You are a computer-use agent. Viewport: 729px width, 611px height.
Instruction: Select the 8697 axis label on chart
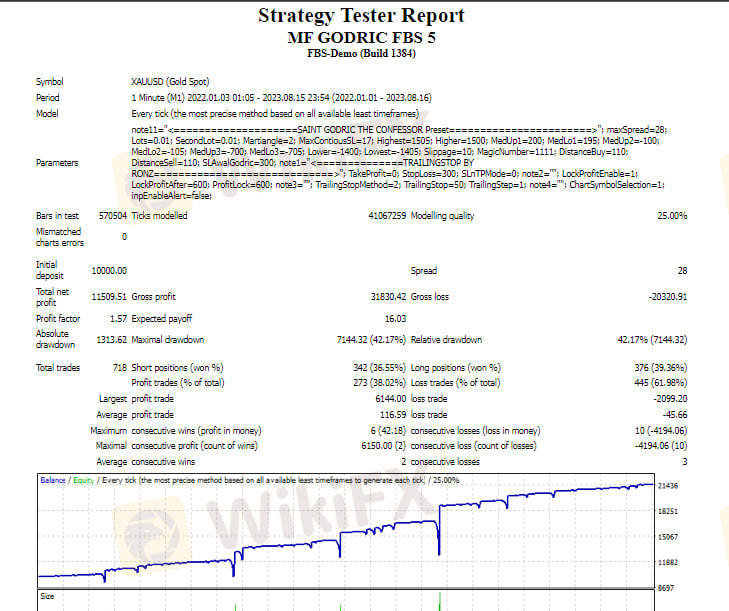[x=666, y=588]
